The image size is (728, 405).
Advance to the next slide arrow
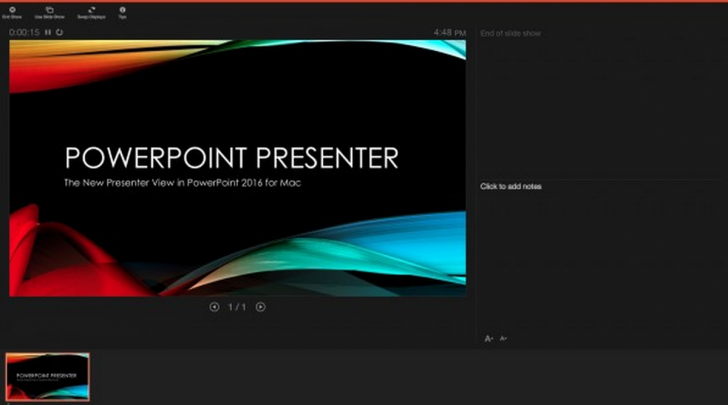pyautogui.click(x=260, y=307)
